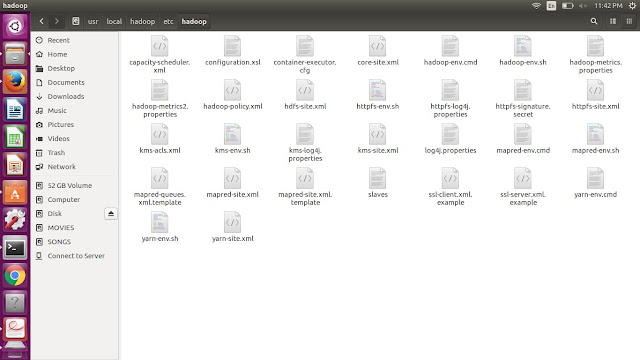
Task: Select the yarn-site.xml file icon
Action: tap(232, 222)
